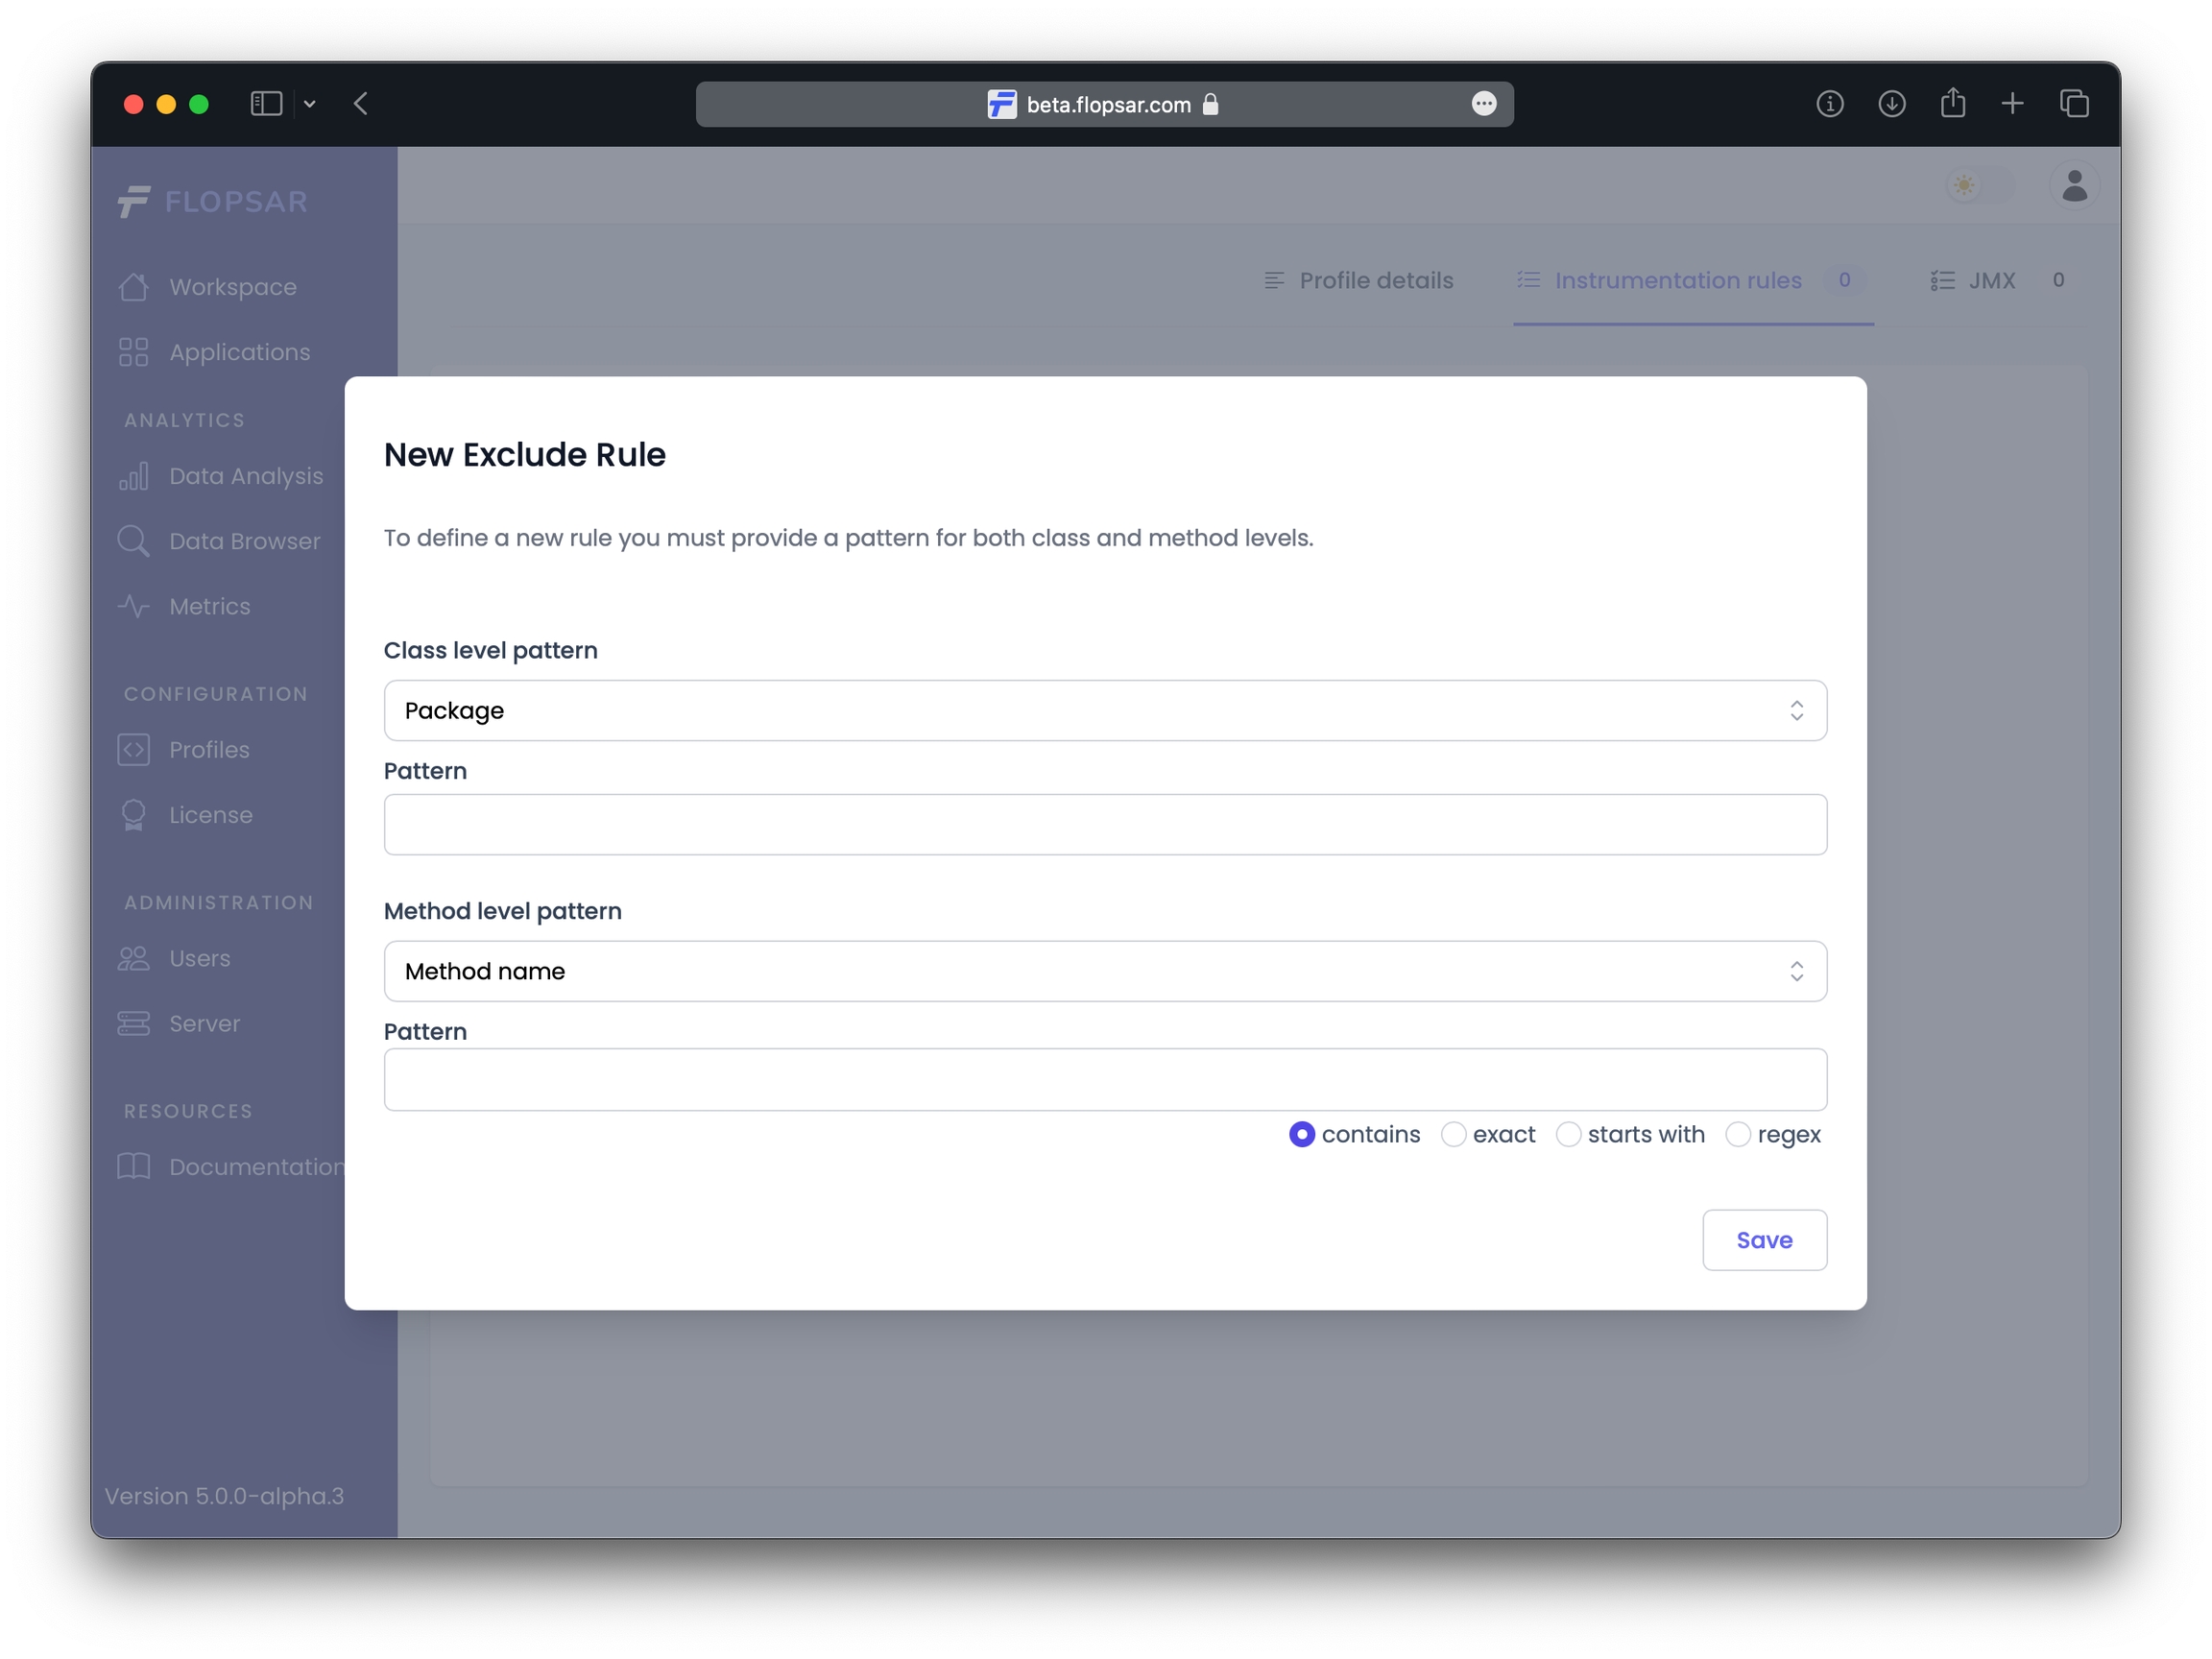Open the Method name dropdown
This screenshot has width=2212, height=1659.
(1105, 971)
